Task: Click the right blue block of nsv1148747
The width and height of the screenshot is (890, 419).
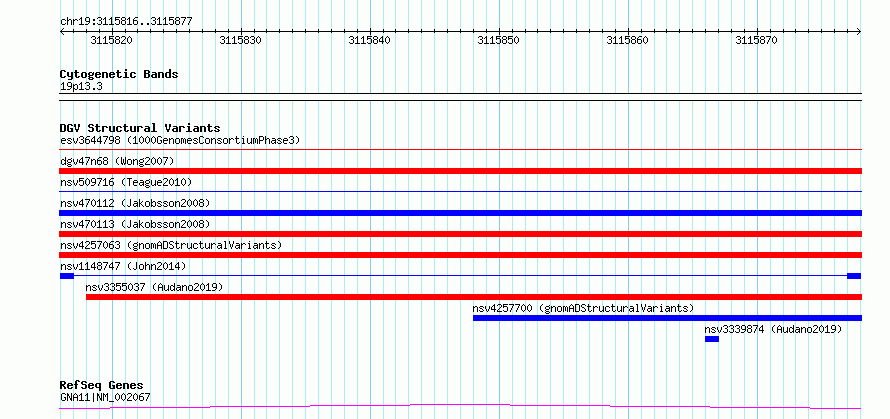Action: point(854,276)
